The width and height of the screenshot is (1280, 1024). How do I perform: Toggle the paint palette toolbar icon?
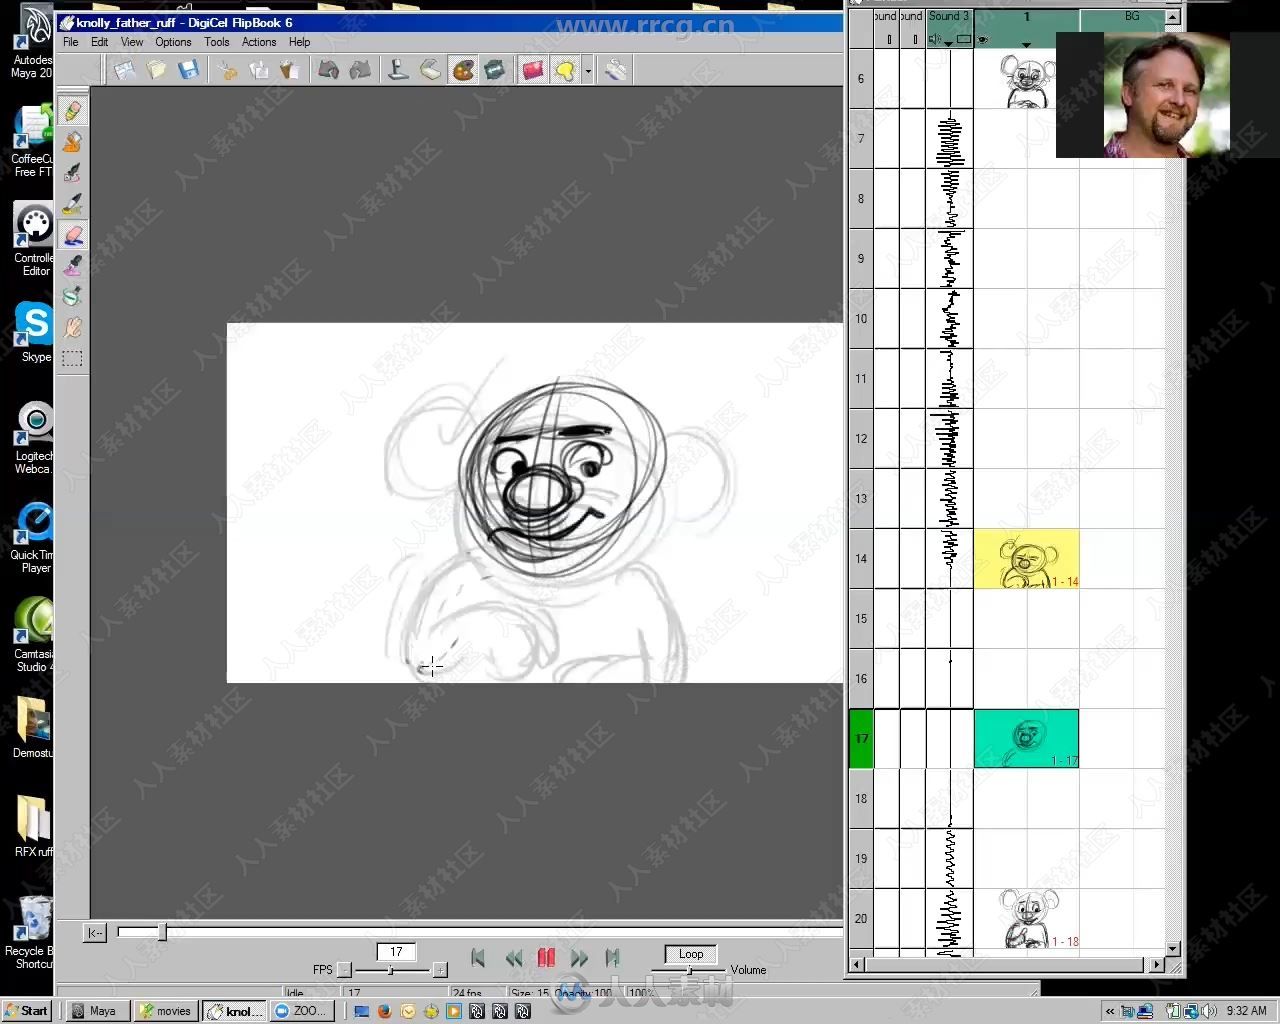pyautogui.click(x=463, y=70)
